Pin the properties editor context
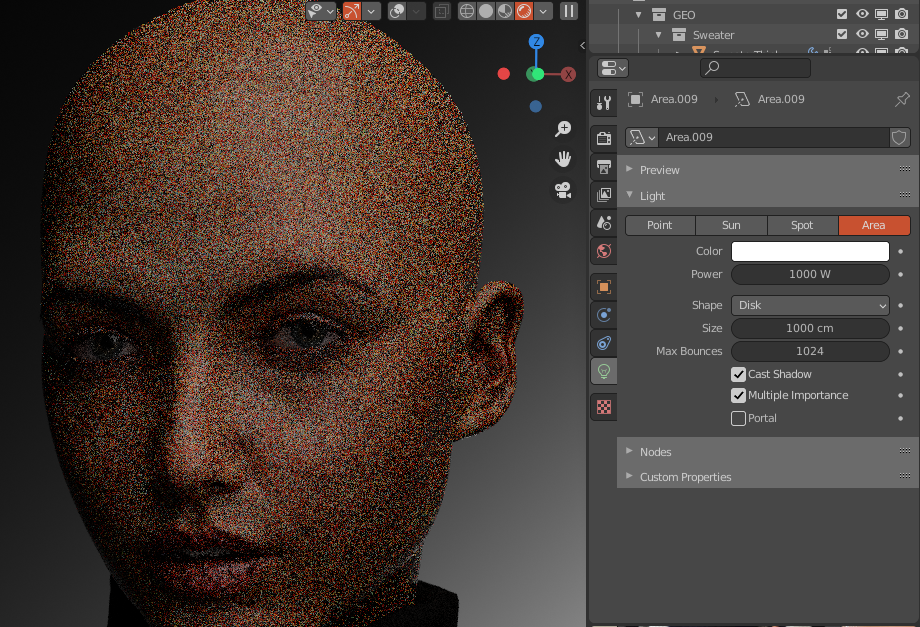The image size is (920, 627). tap(901, 99)
